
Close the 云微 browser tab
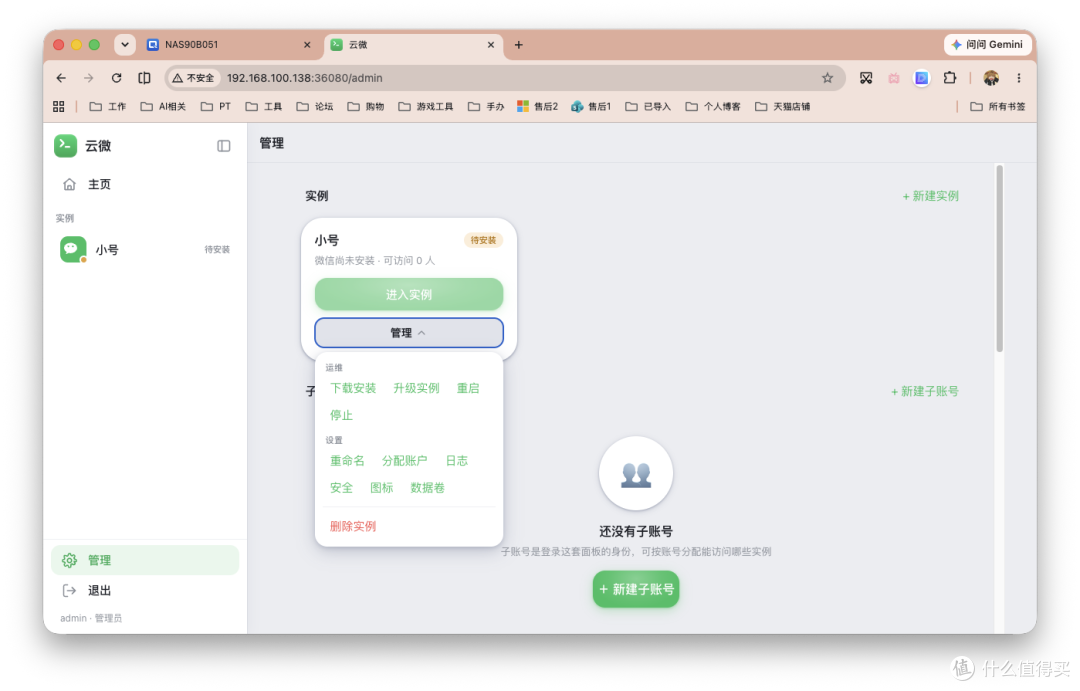coord(490,45)
